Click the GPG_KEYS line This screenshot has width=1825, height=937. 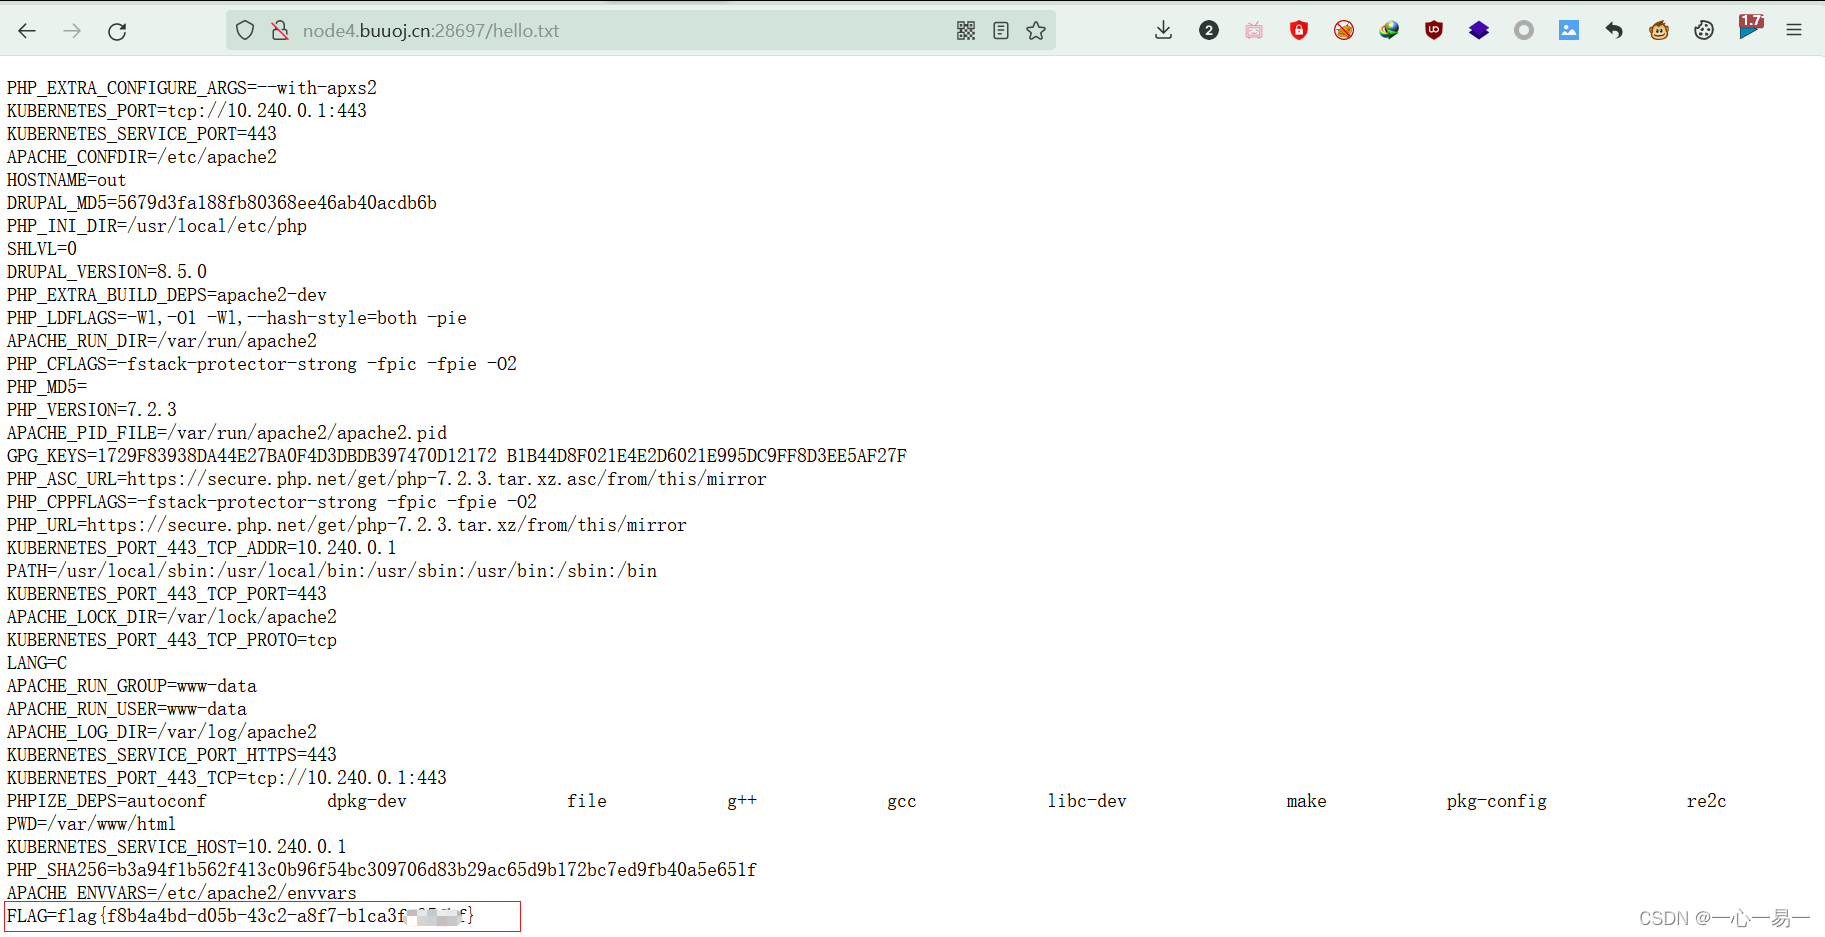pos(457,456)
